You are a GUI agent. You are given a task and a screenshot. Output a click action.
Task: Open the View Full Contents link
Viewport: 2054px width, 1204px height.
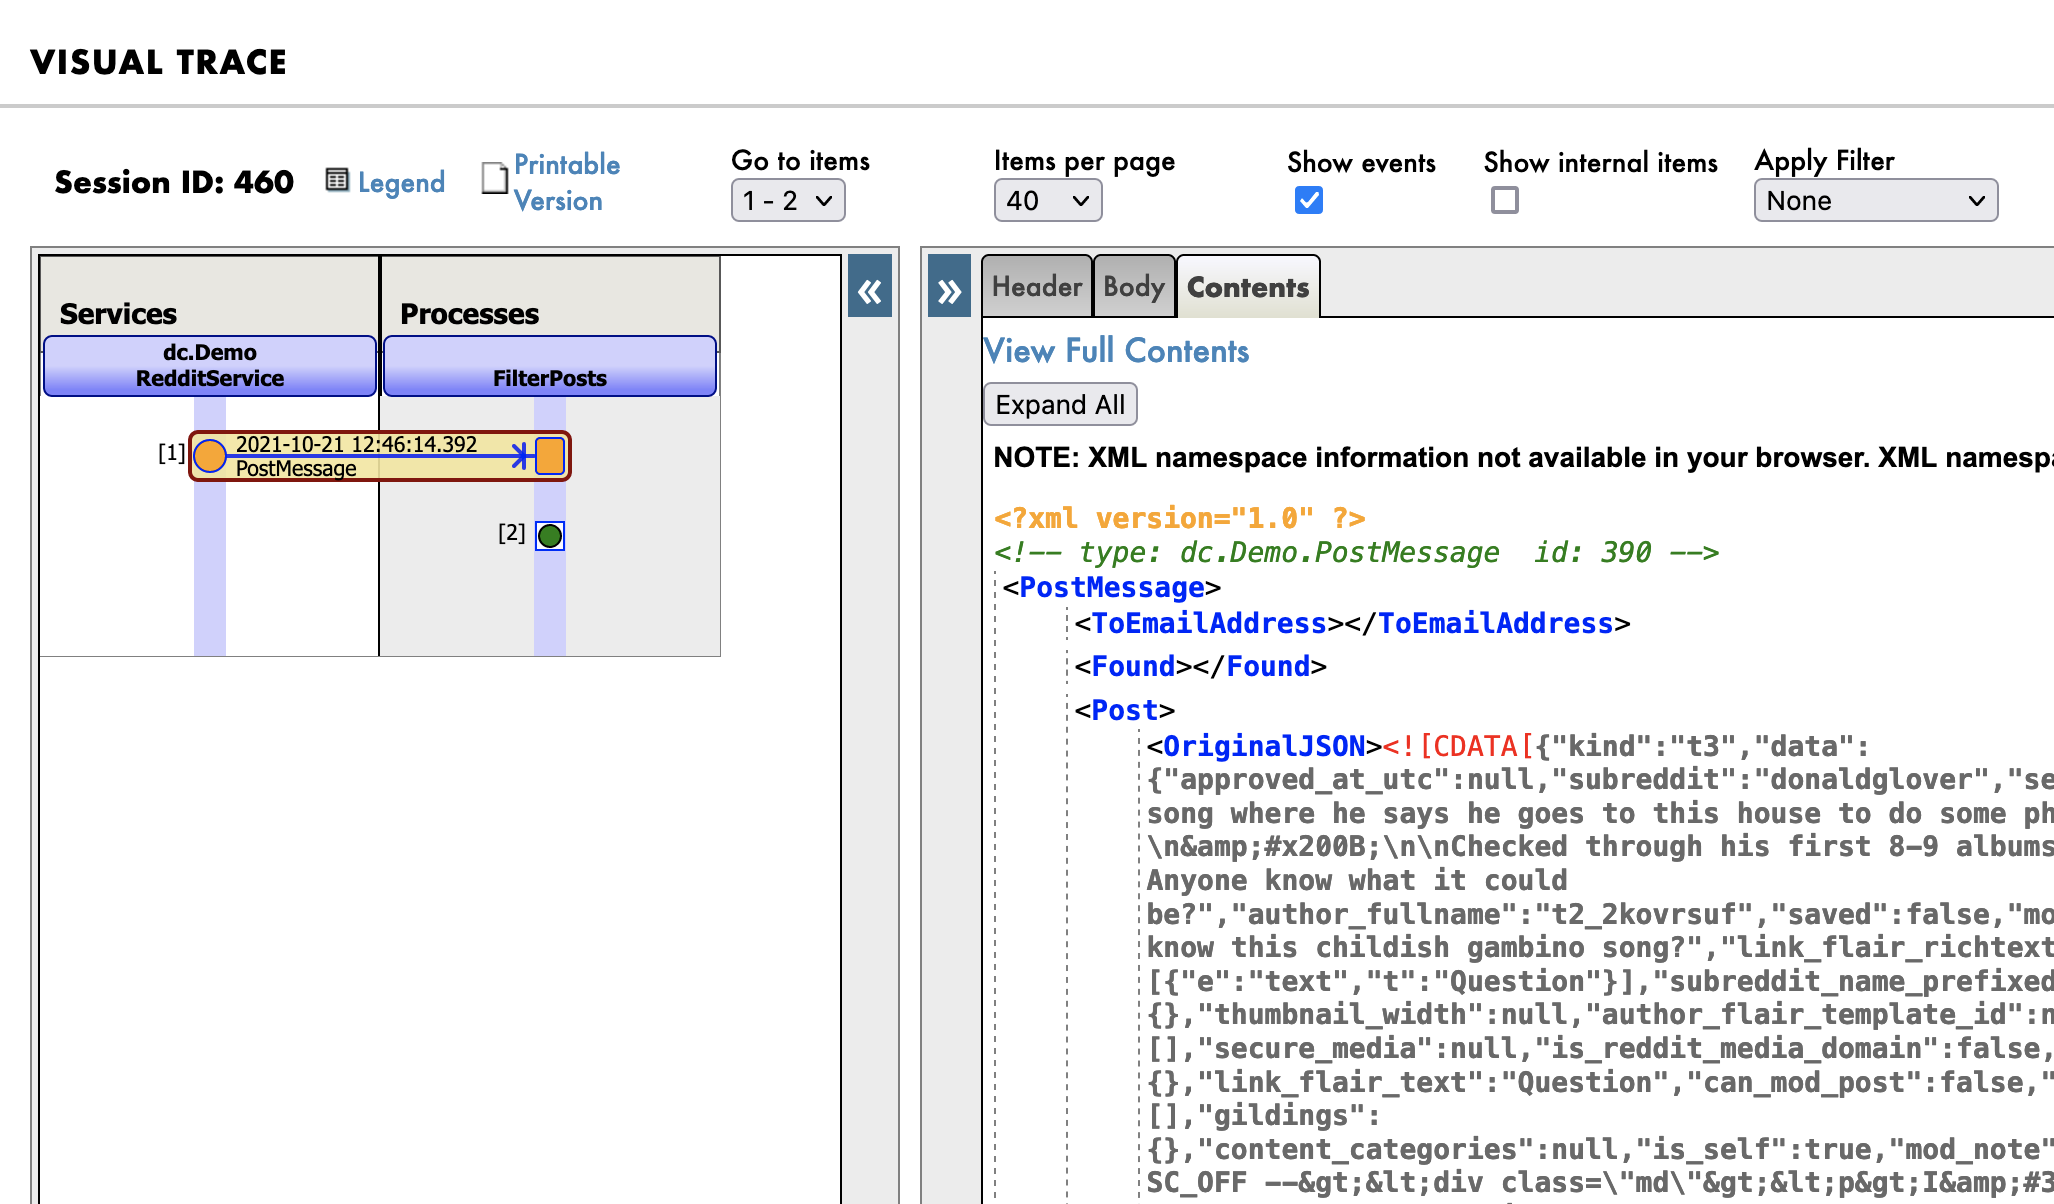tap(1116, 351)
